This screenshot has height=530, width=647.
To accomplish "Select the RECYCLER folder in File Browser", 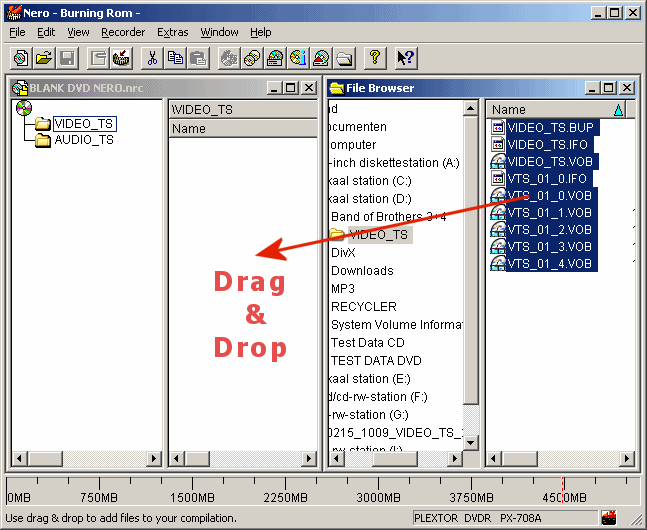I will [364, 307].
